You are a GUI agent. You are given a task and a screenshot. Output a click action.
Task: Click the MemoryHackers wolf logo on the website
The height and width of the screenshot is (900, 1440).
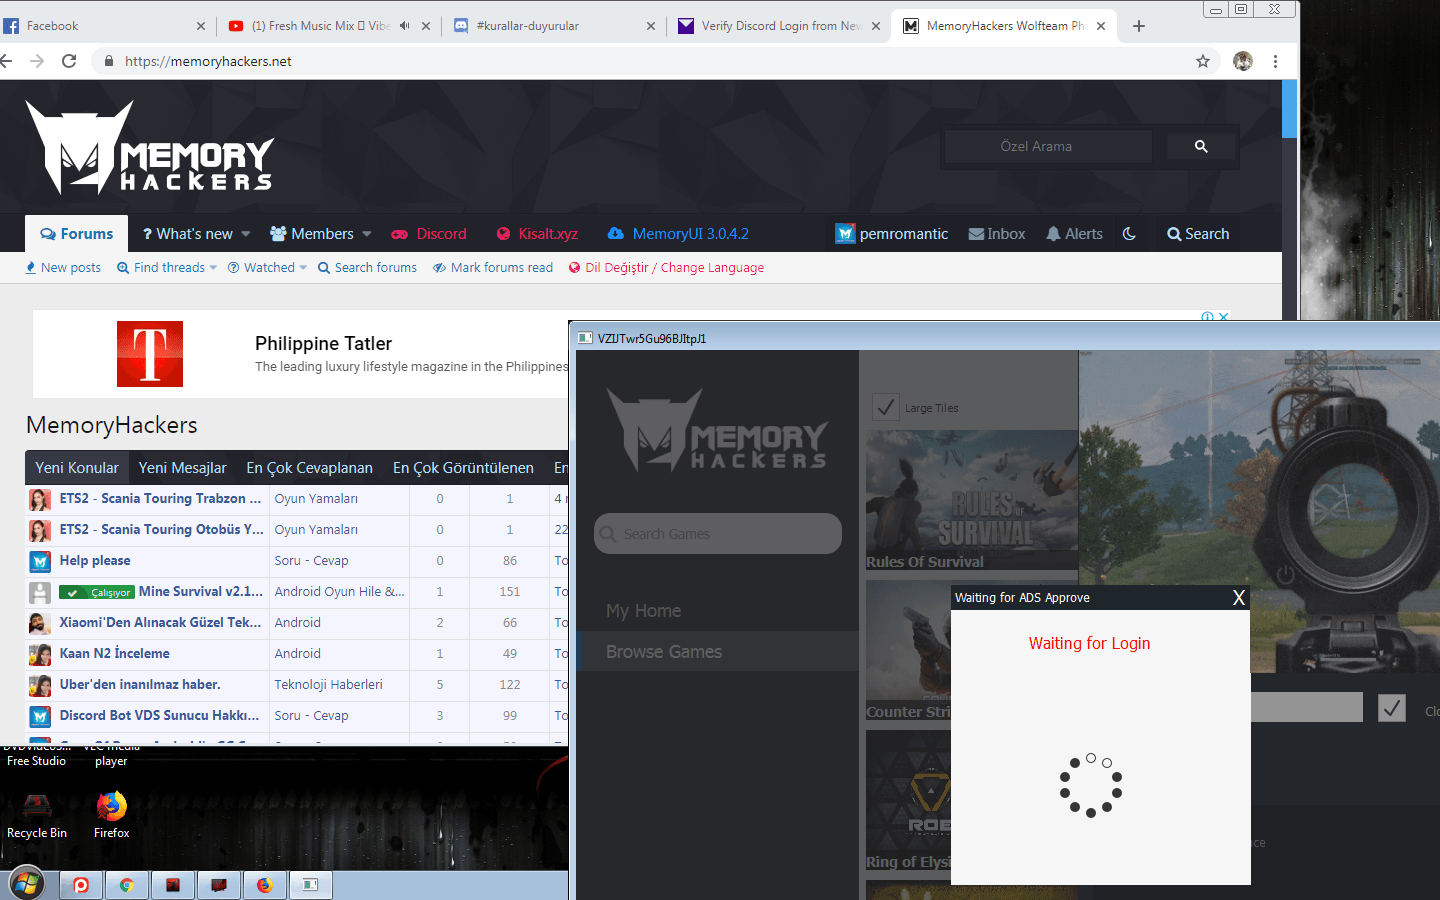(150, 148)
